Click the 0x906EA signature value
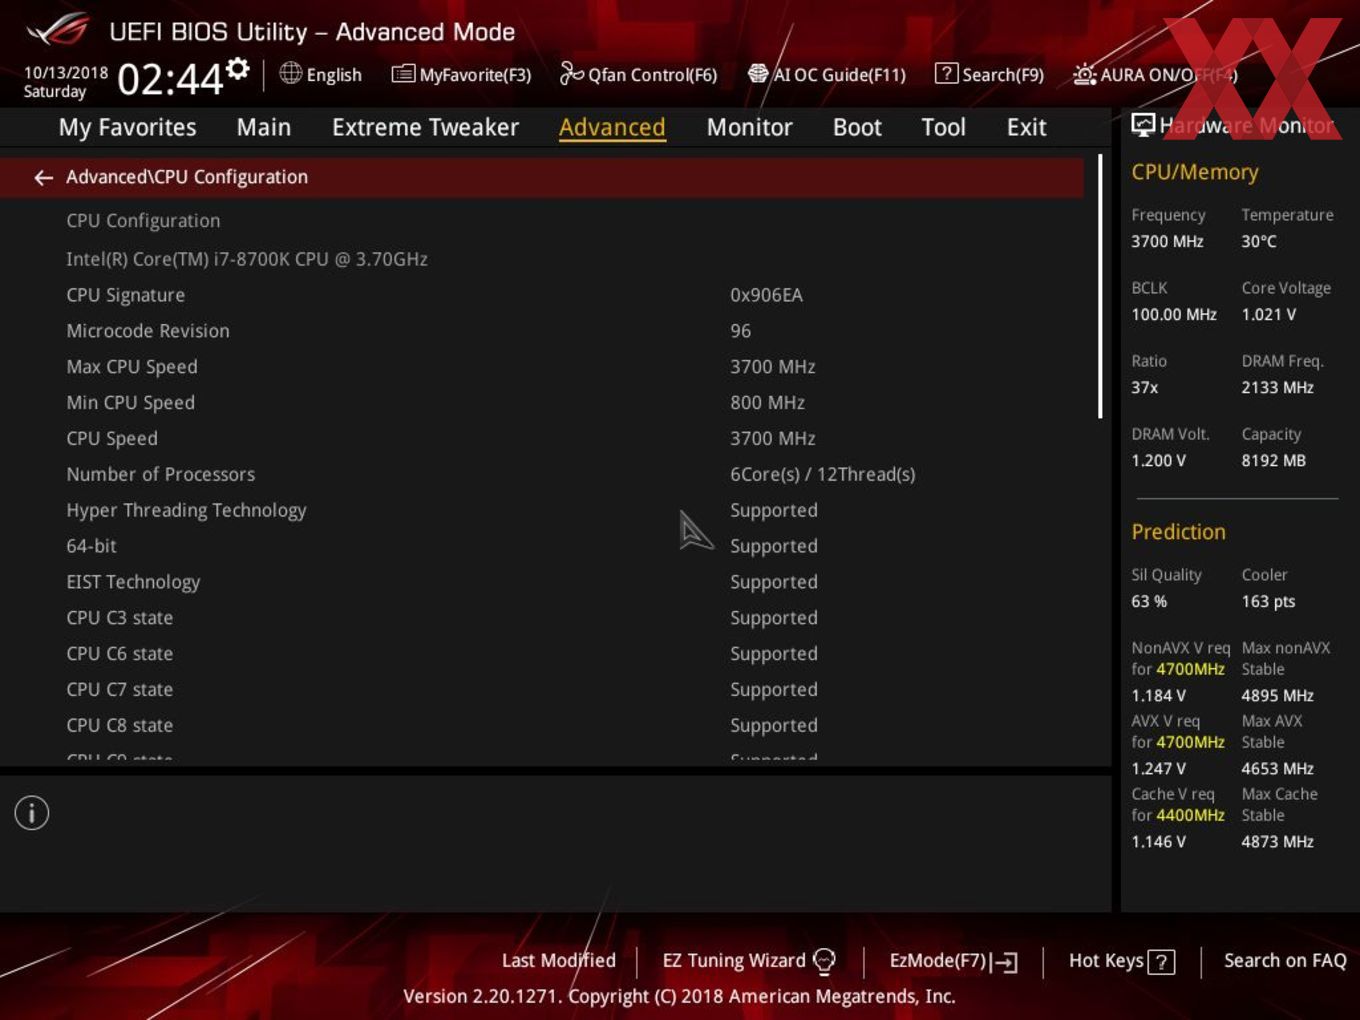The width and height of the screenshot is (1360, 1020). [x=766, y=295]
